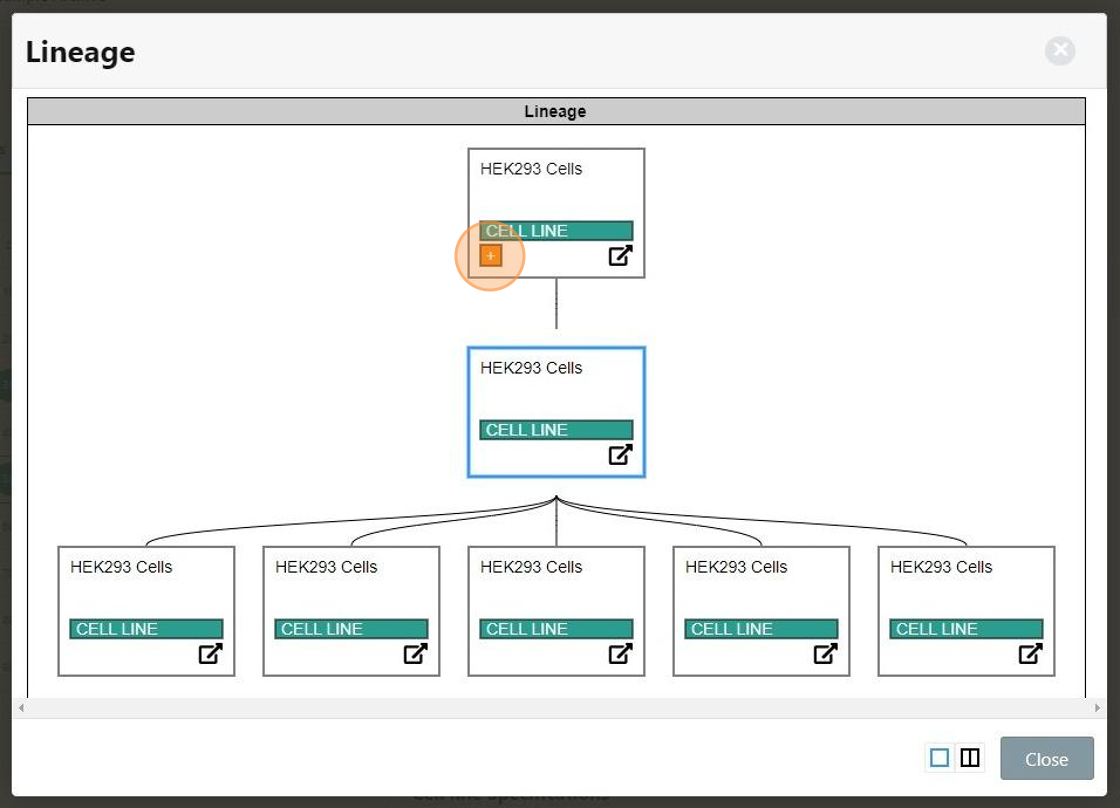The height and width of the screenshot is (808, 1120).
Task: Click the CELL LINE badge on the leftmost child node
Action: (146, 629)
